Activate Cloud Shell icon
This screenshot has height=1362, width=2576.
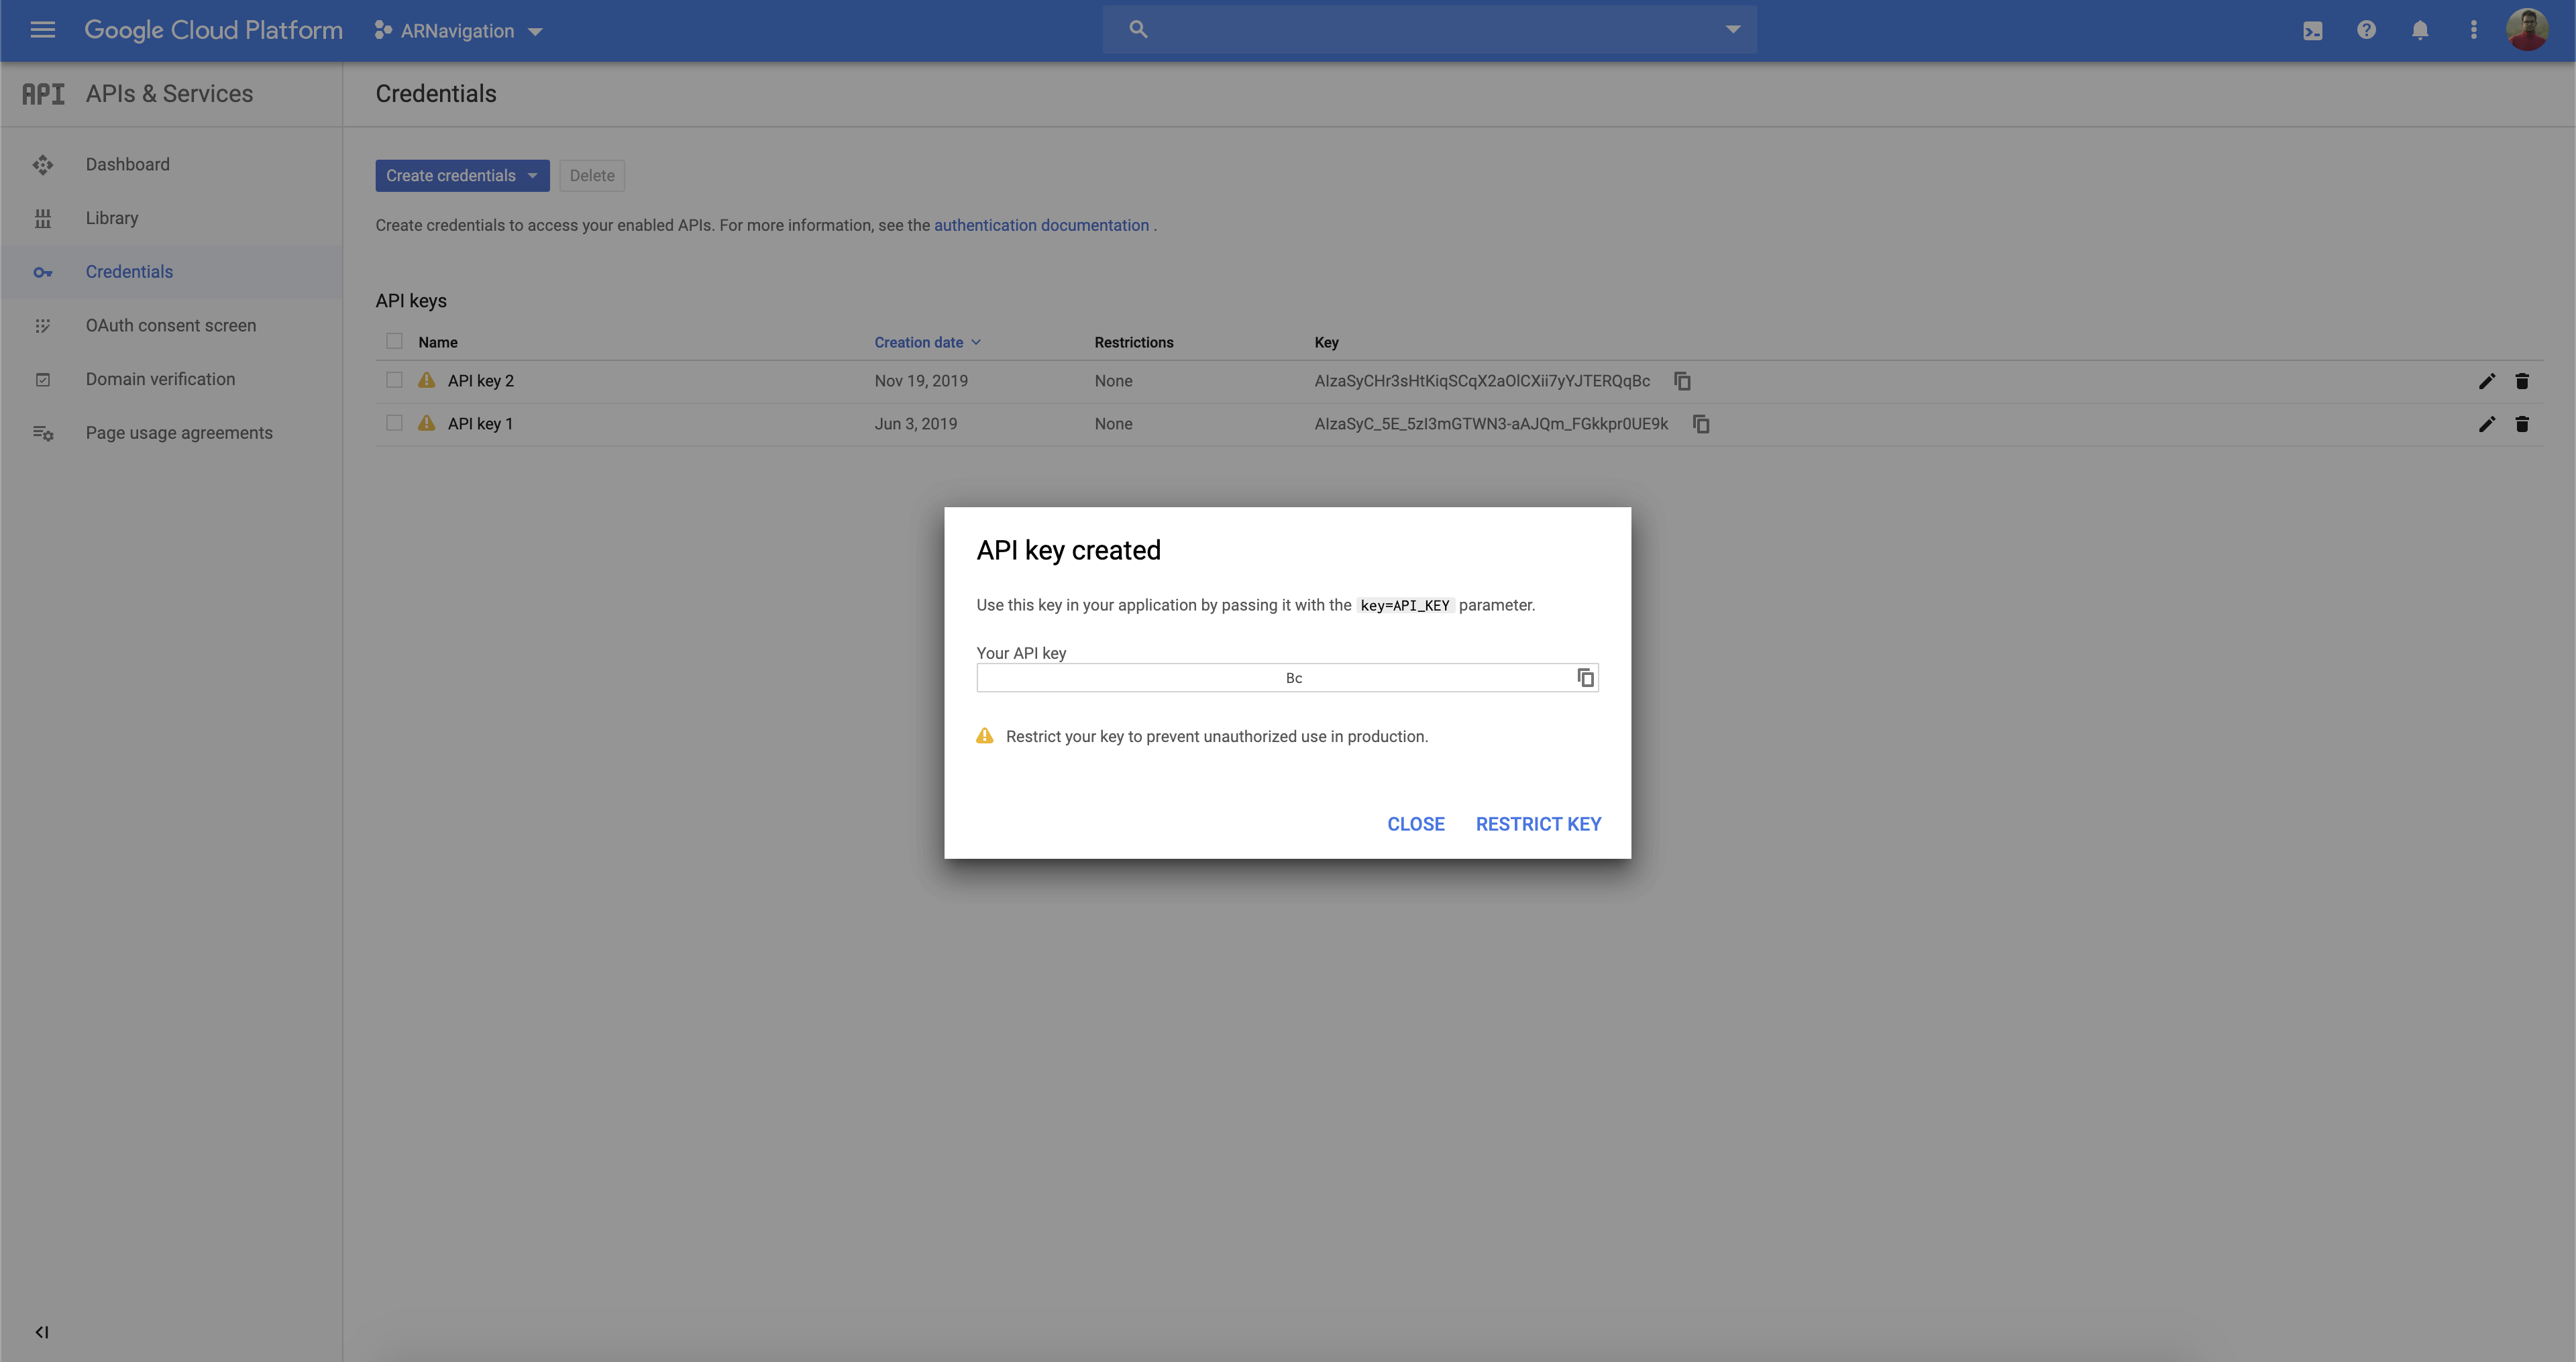pos(2313,31)
